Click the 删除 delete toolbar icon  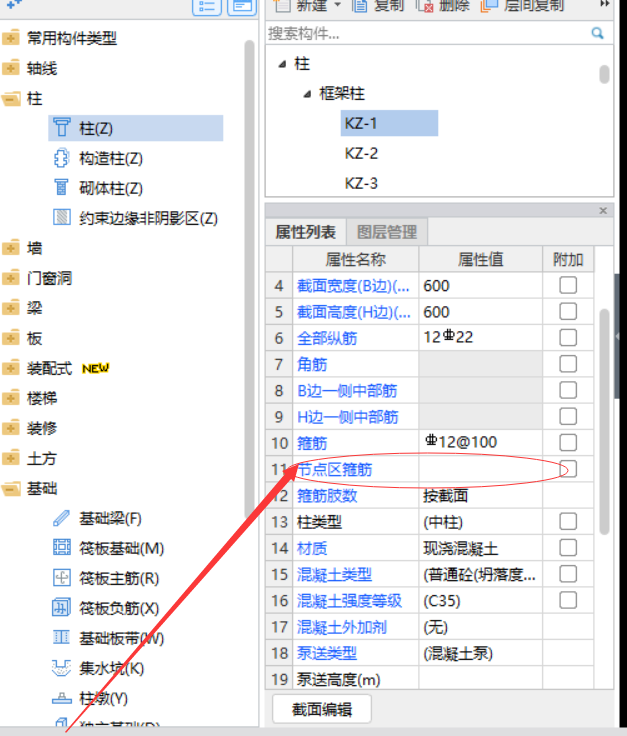(x=425, y=6)
